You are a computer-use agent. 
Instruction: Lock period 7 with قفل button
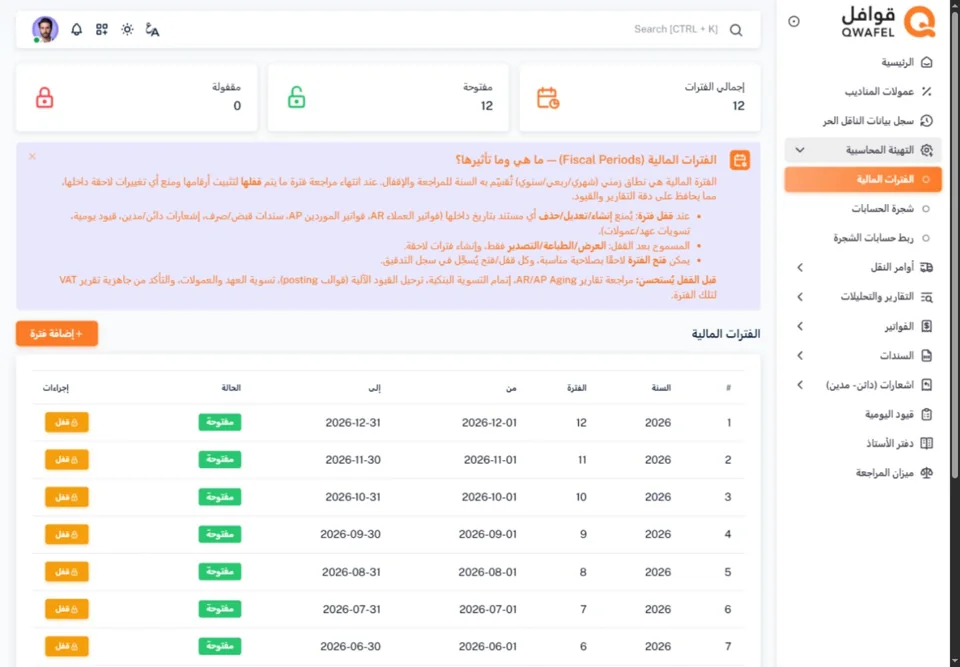coord(67,609)
